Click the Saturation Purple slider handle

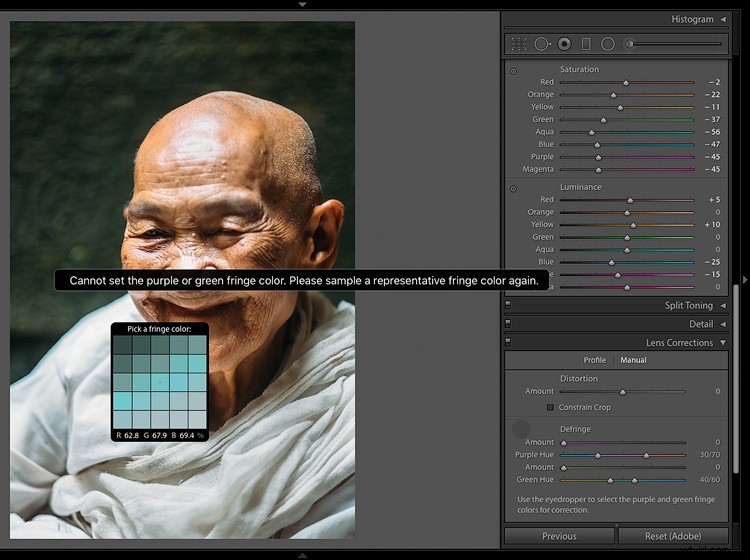pyautogui.click(x=598, y=157)
